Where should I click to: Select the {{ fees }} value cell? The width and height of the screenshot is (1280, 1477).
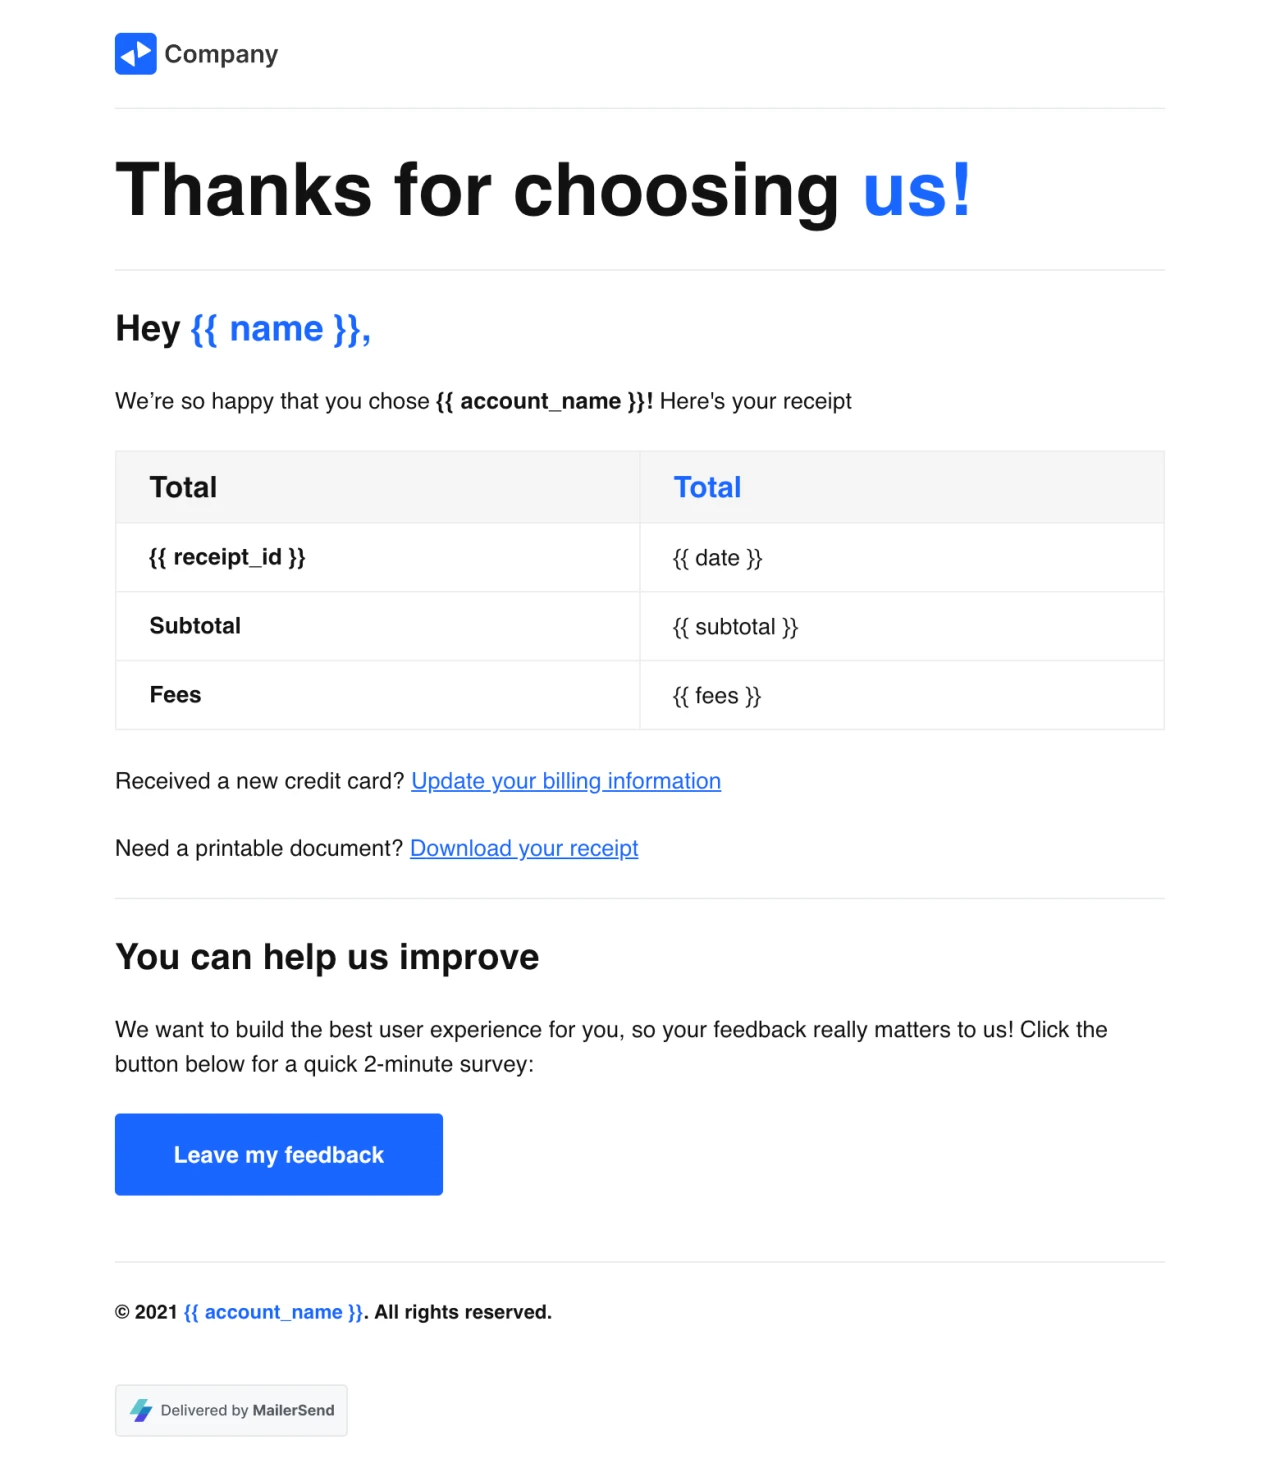pos(717,696)
